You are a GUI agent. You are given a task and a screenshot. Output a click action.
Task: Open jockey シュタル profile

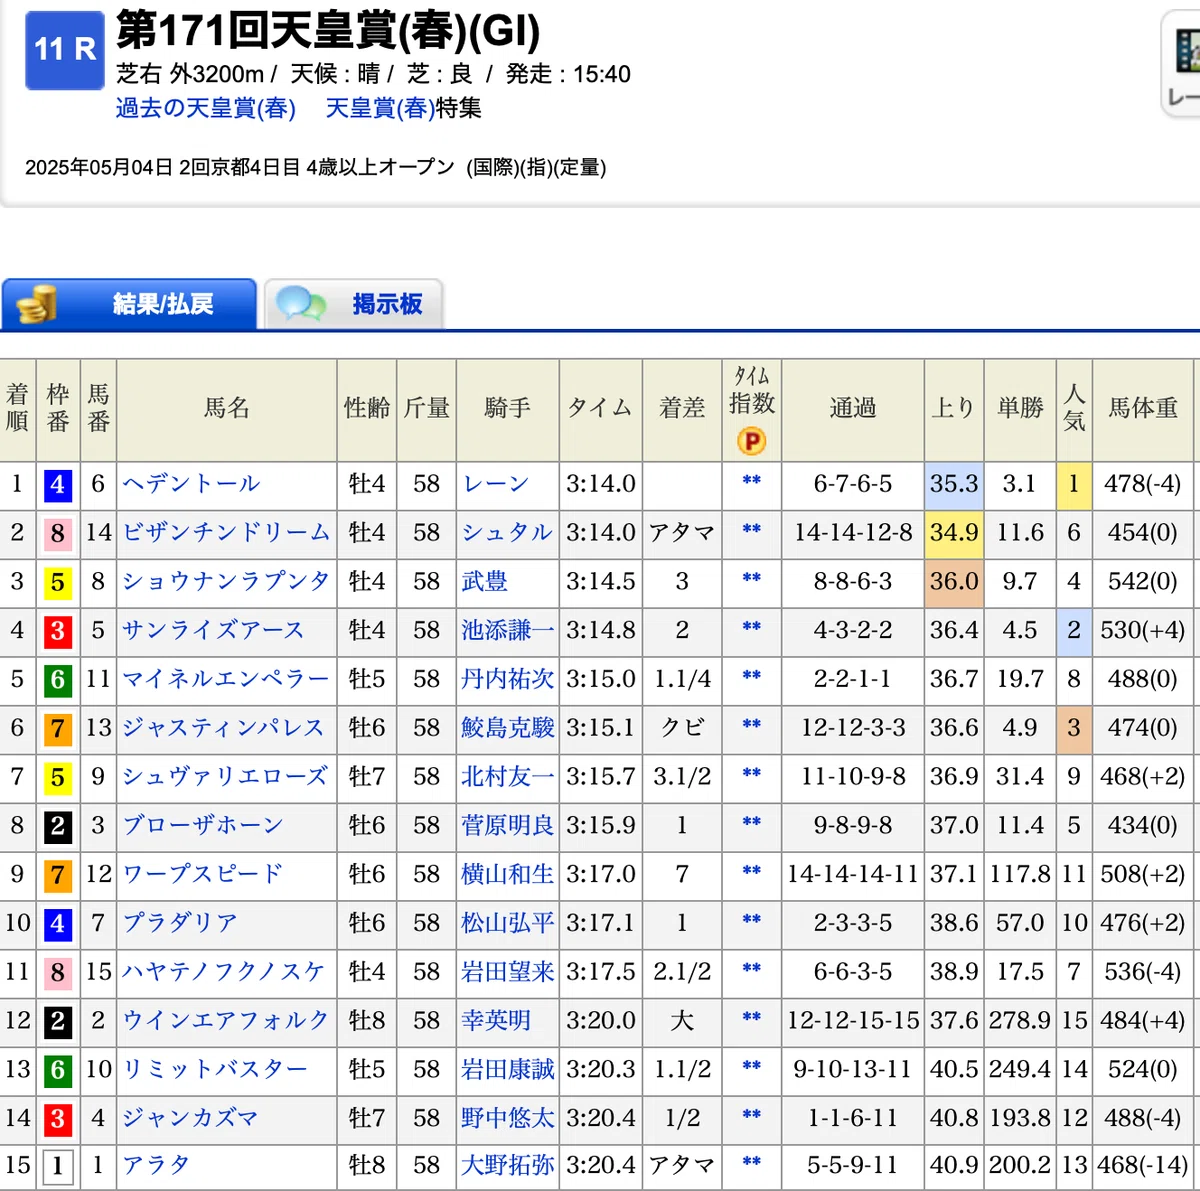pos(507,532)
